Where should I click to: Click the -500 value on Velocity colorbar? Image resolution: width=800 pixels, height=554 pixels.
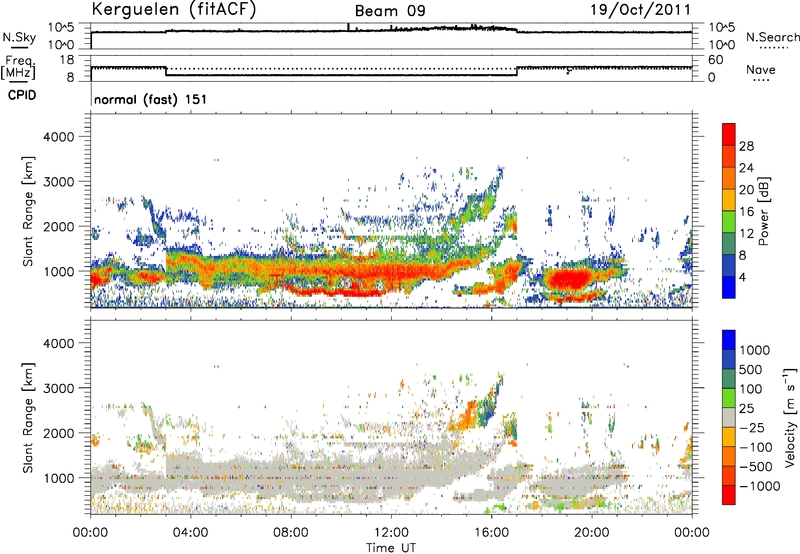[x=756, y=467]
